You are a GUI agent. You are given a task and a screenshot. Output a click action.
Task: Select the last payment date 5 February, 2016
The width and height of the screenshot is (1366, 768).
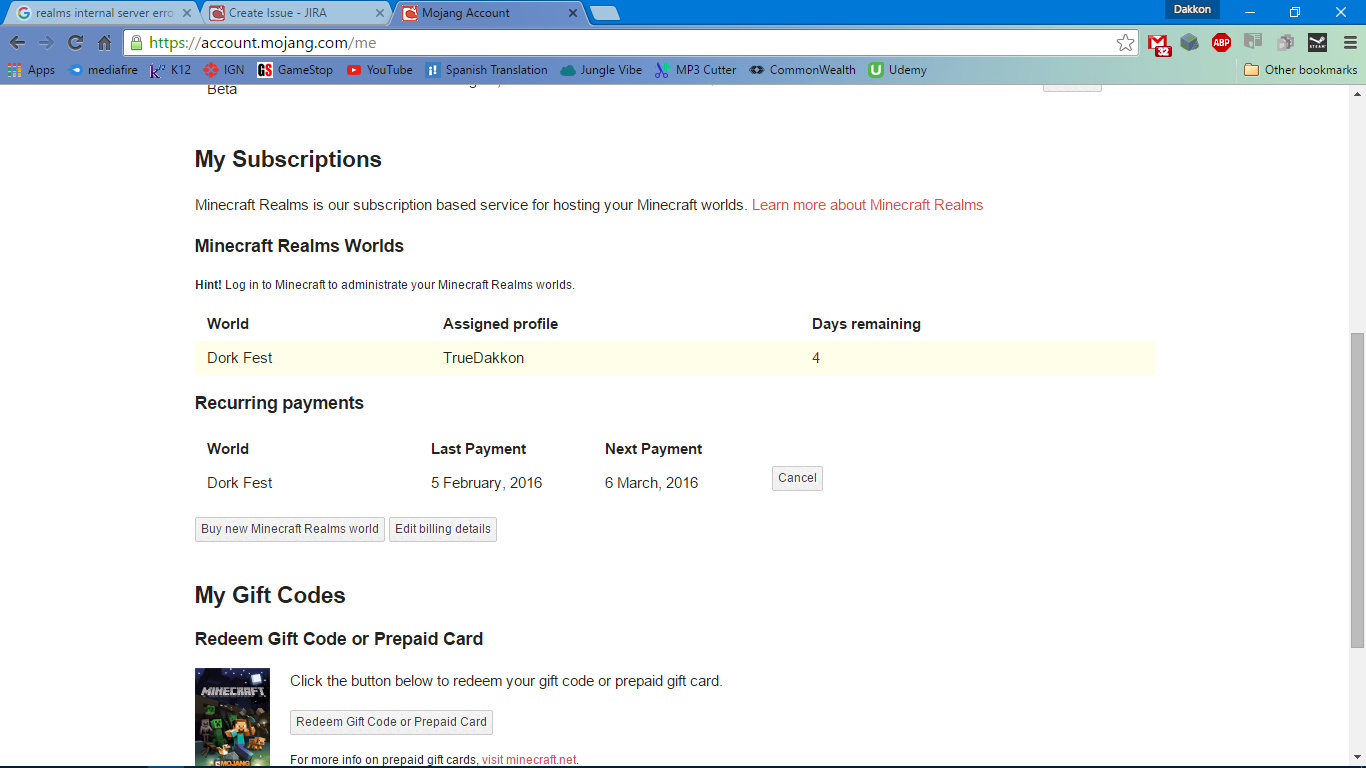(x=486, y=483)
